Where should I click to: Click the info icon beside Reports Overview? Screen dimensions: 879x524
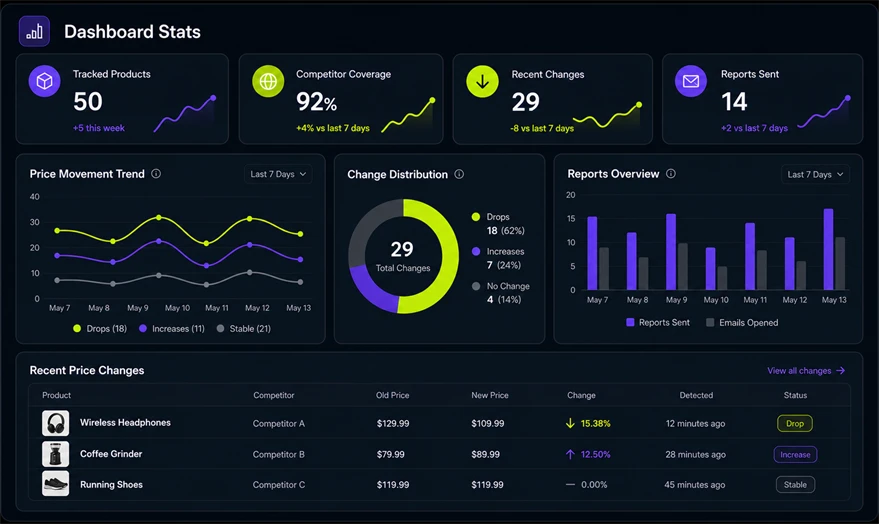point(670,174)
